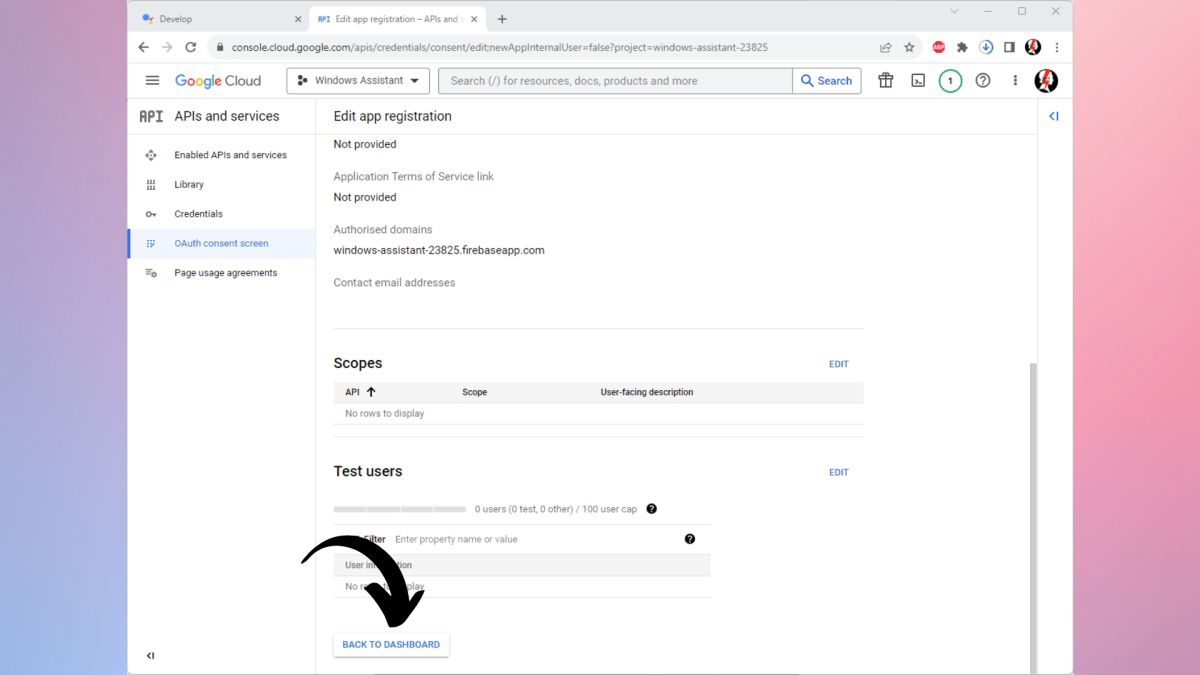Click Back to Dashboard button
This screenshot has height=675, width=1200.
coord(391,644)
